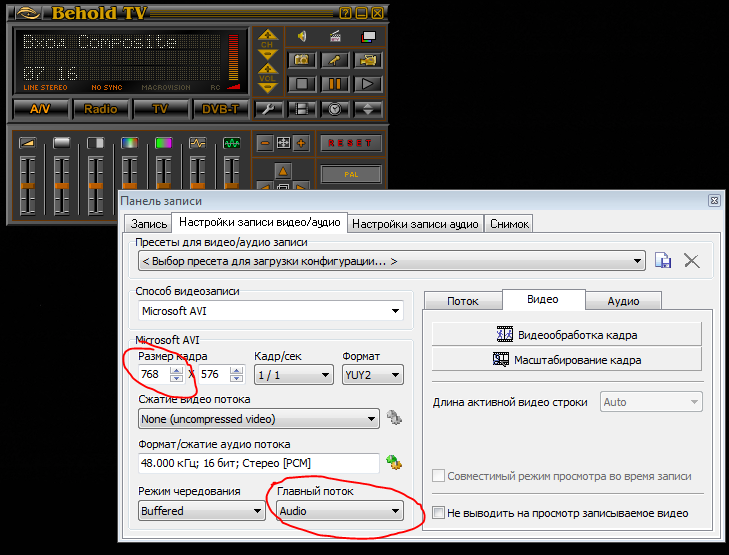Open the Поток sub-tab
This screenshot has width=729, height=555.
coord(463,301)
